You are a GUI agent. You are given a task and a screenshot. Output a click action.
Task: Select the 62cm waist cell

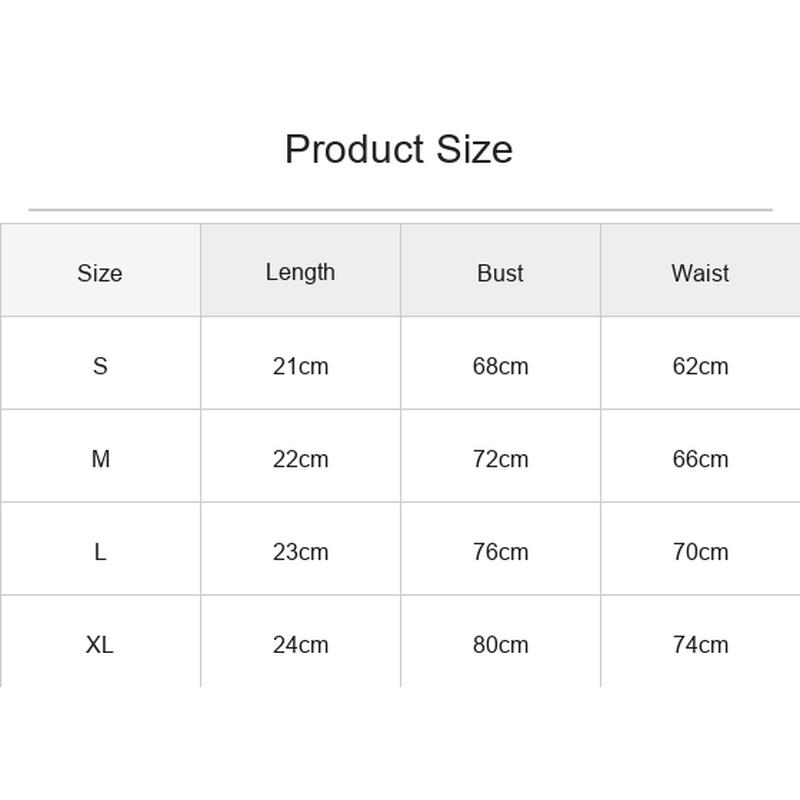click(x=701, y=366)
